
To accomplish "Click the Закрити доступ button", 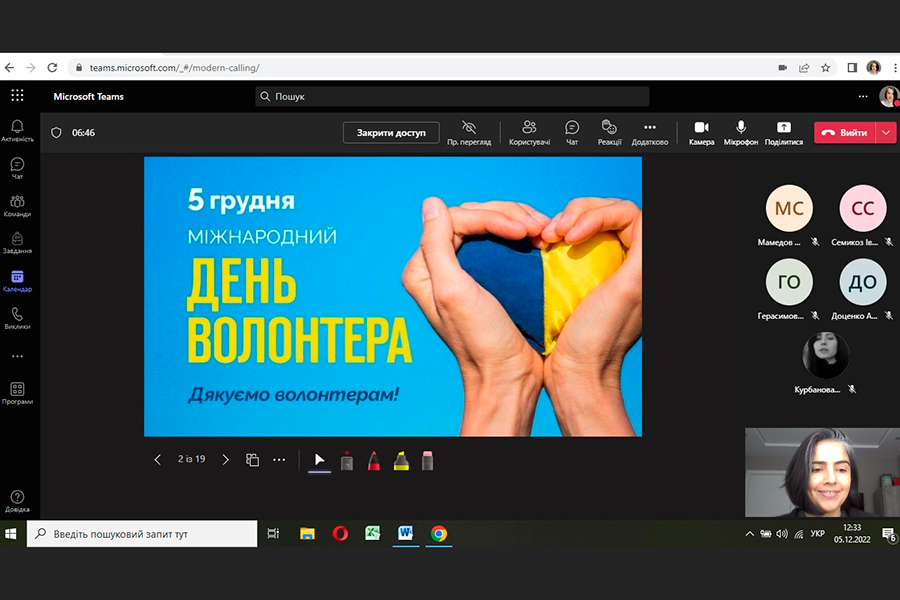I will [391, 132].
